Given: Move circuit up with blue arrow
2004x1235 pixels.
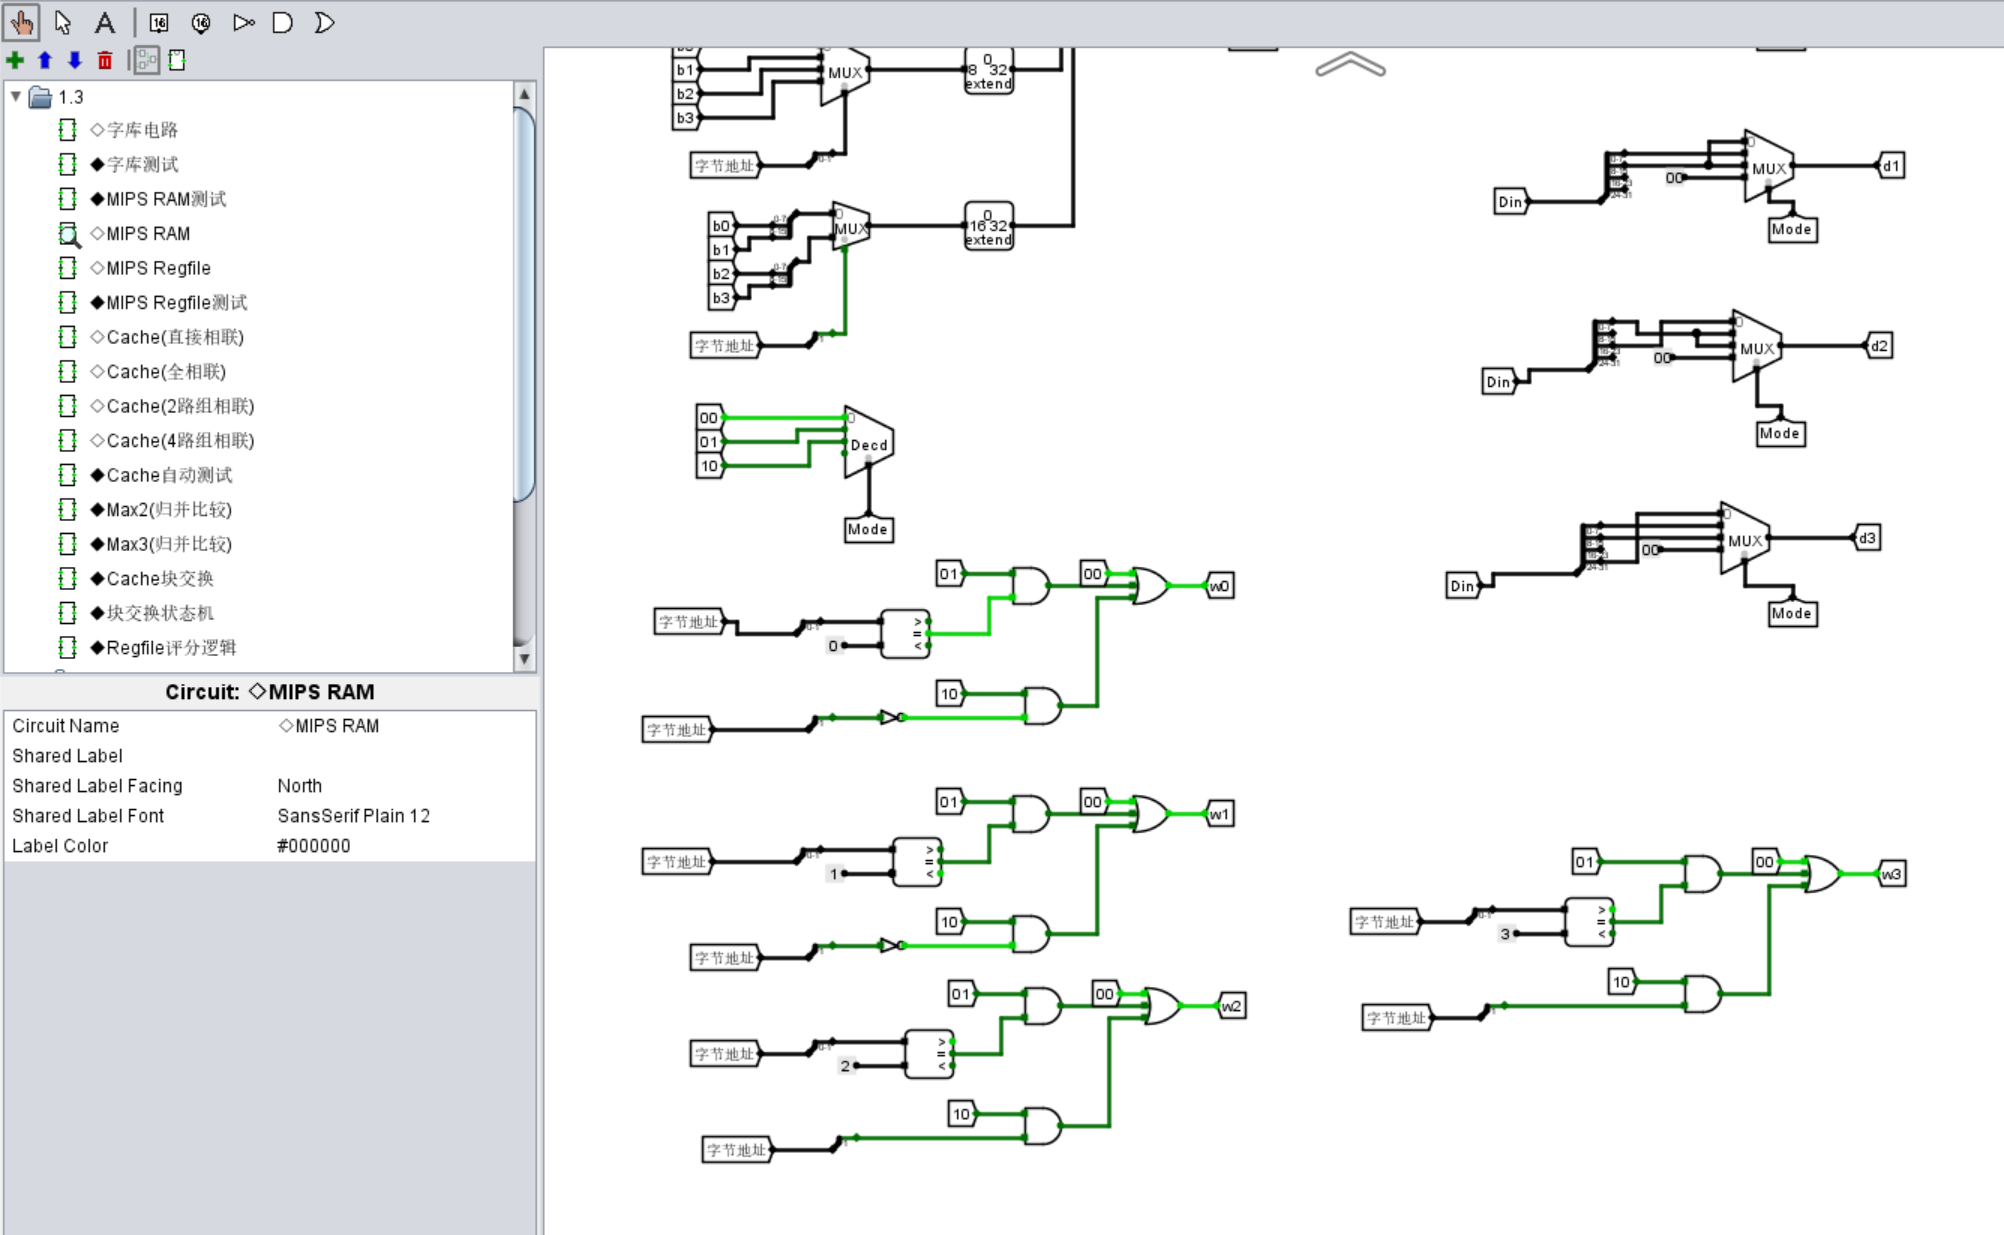Looking at the screenshot, I should (45, 60).
